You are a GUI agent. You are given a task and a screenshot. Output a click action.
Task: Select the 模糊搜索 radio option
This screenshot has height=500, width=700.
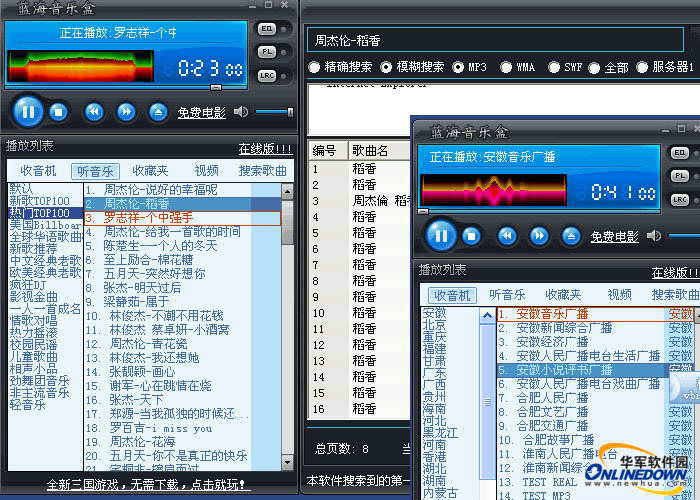[386, 67]
